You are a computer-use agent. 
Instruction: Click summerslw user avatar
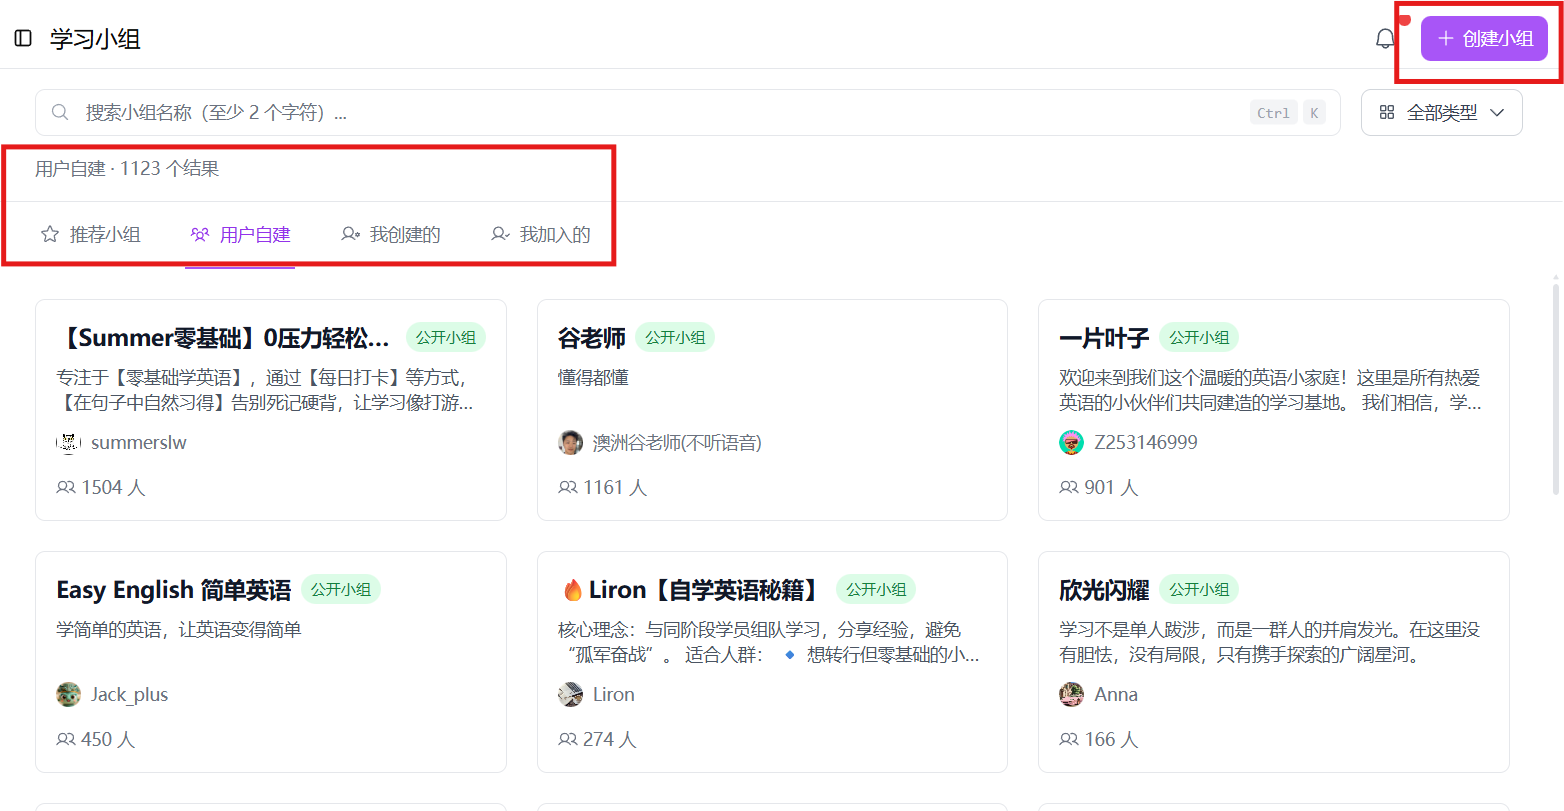pos(68,443)
